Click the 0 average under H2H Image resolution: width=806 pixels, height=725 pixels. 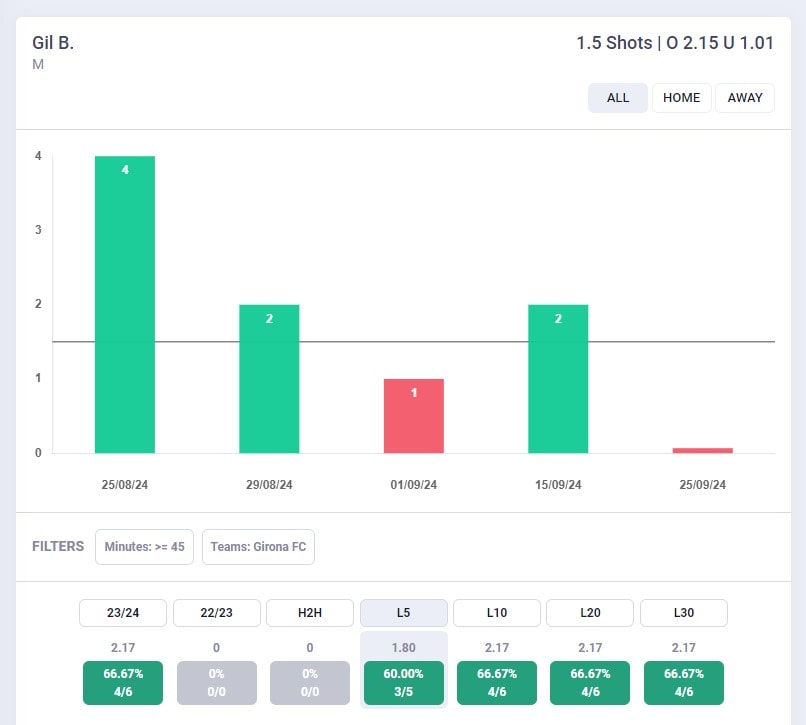pos(310,647)
